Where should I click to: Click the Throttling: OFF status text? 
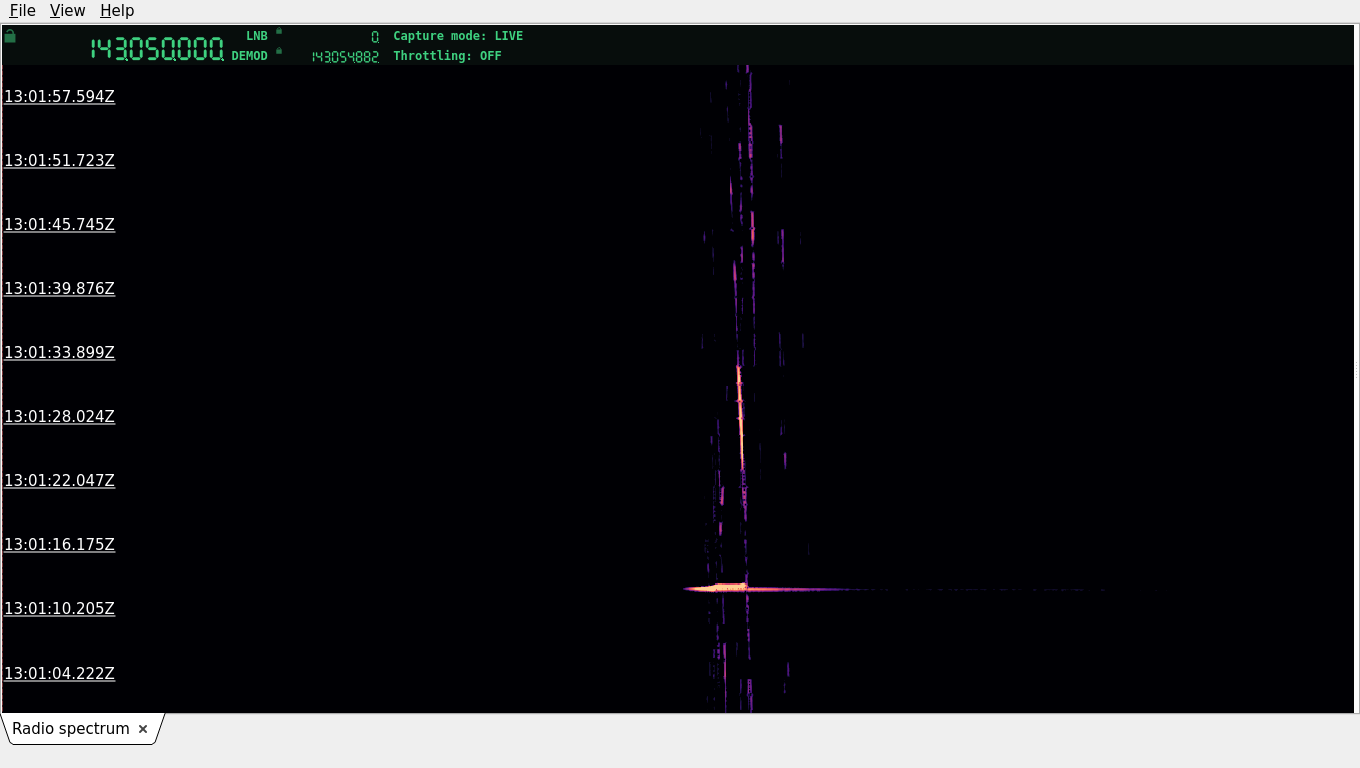pos(447,56)
